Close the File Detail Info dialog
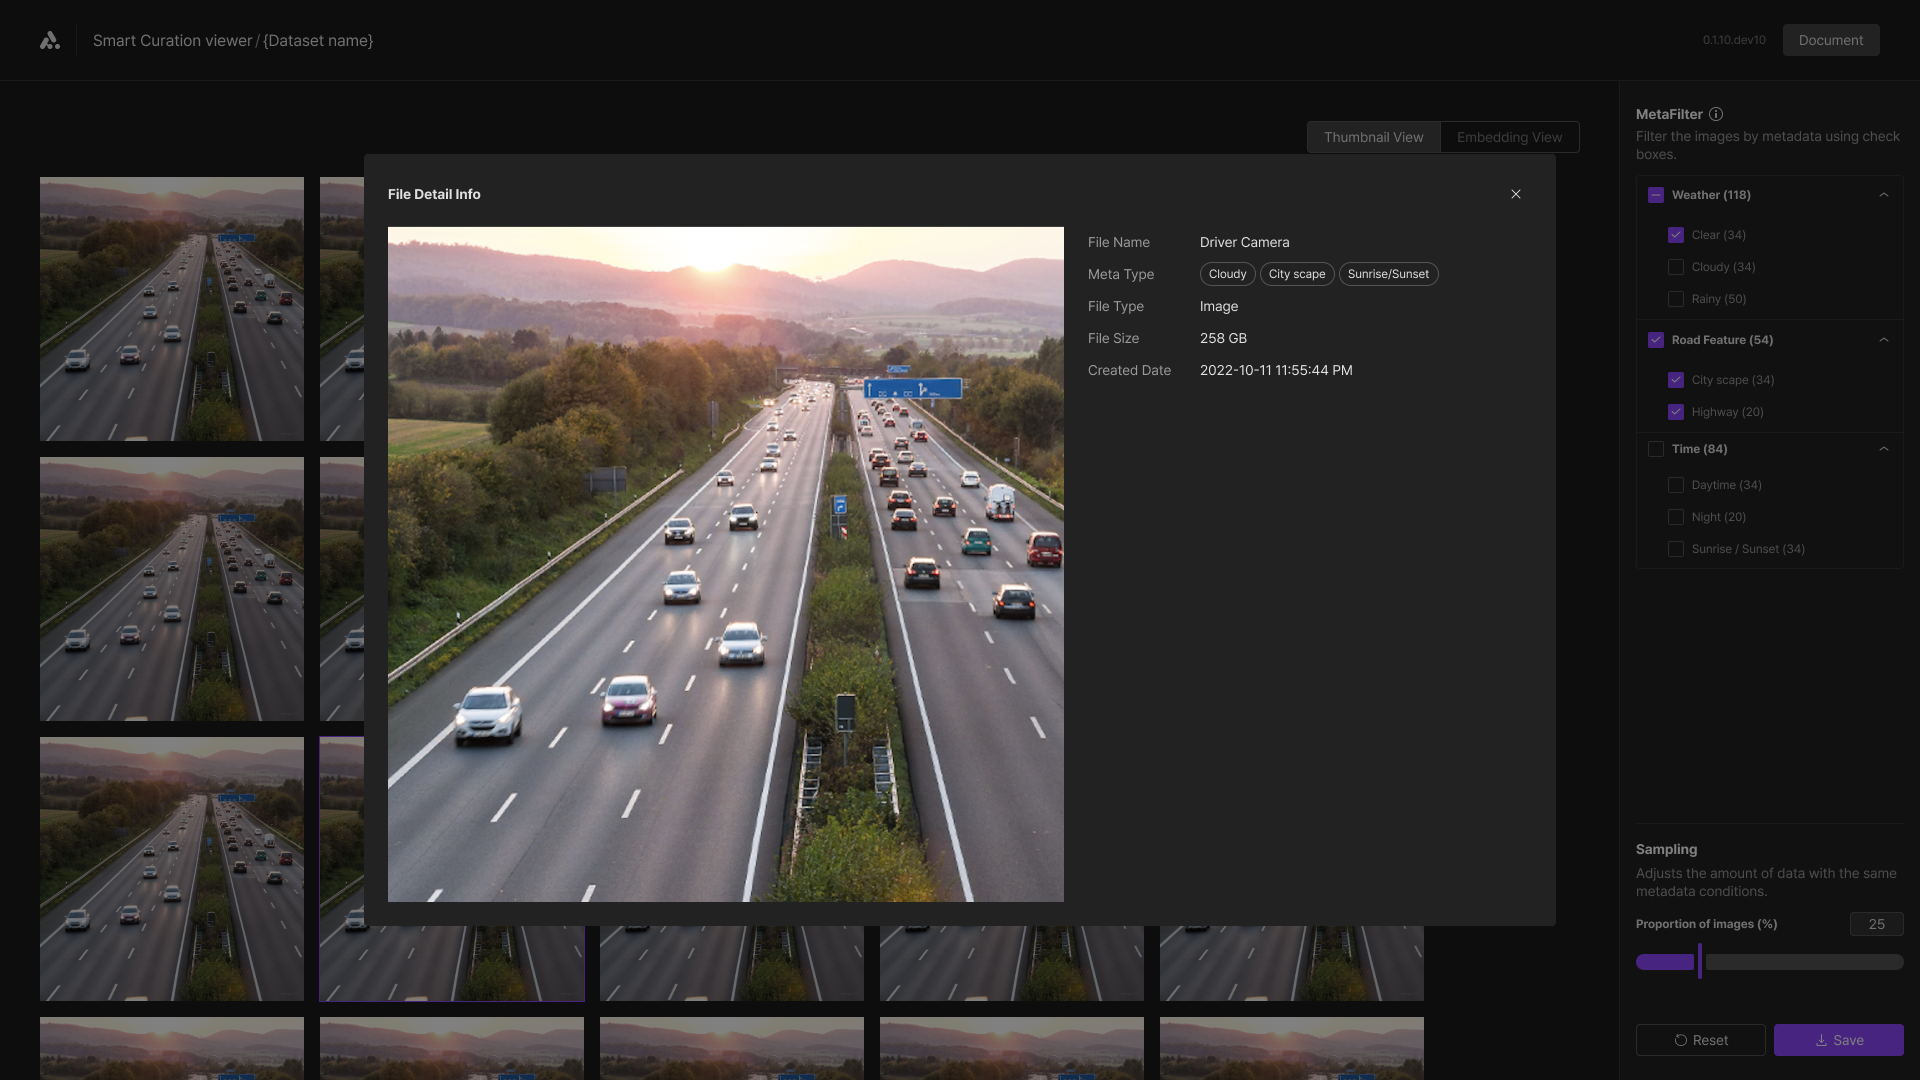 (x=1516, y=194)
